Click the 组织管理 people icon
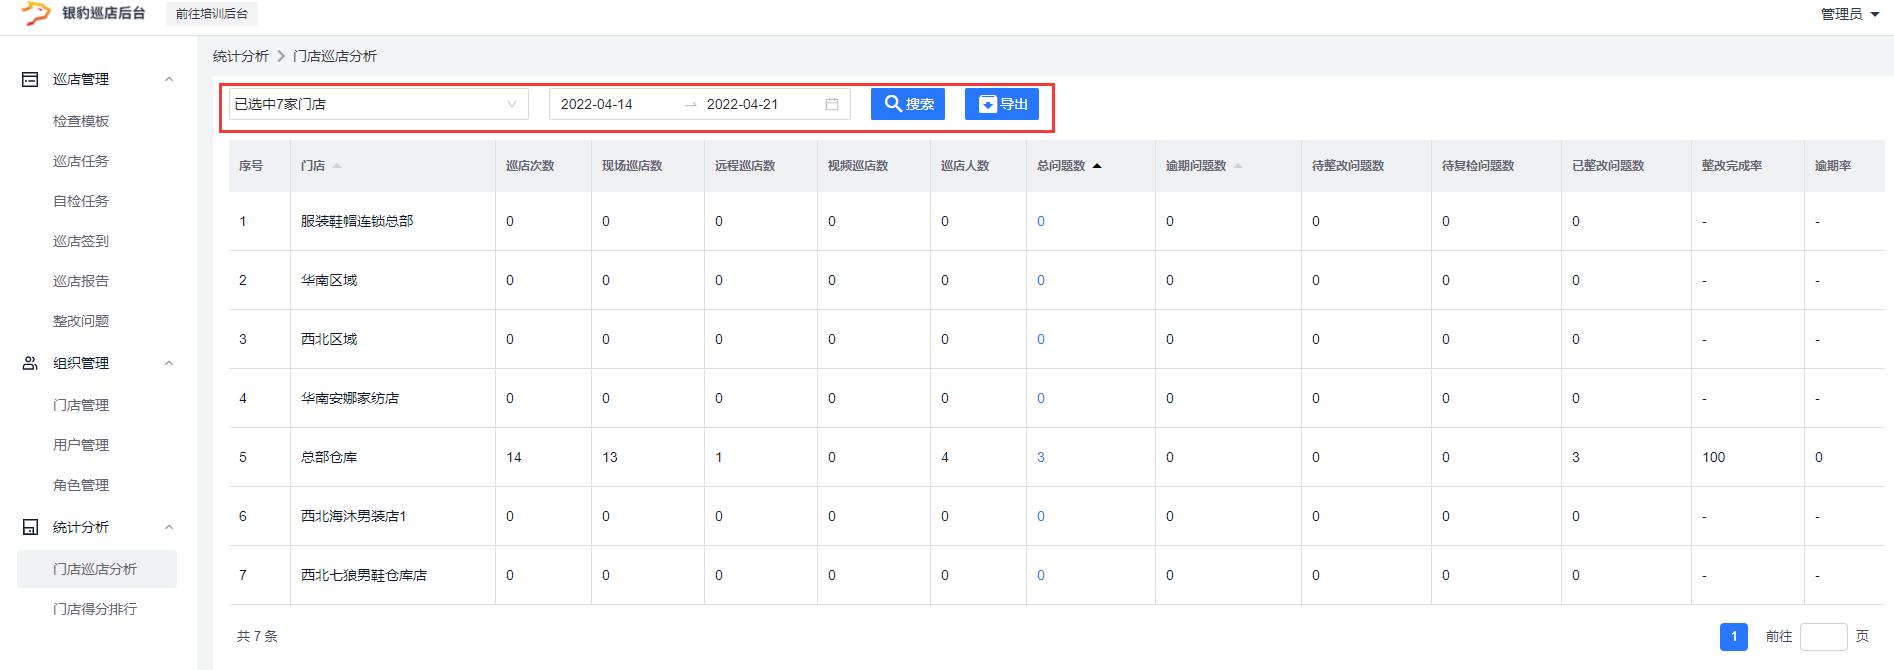 click(30, 363)
